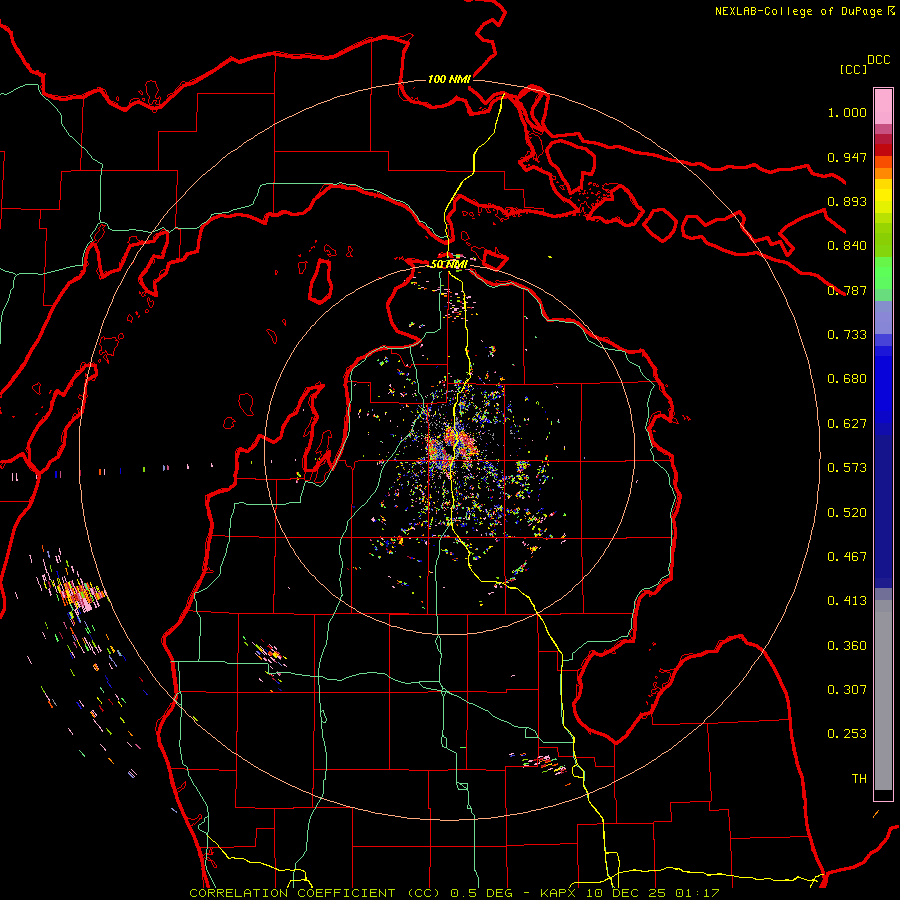
Task: Click the pink echo cluster over Lake Michigan
Action: pos(79,594)
